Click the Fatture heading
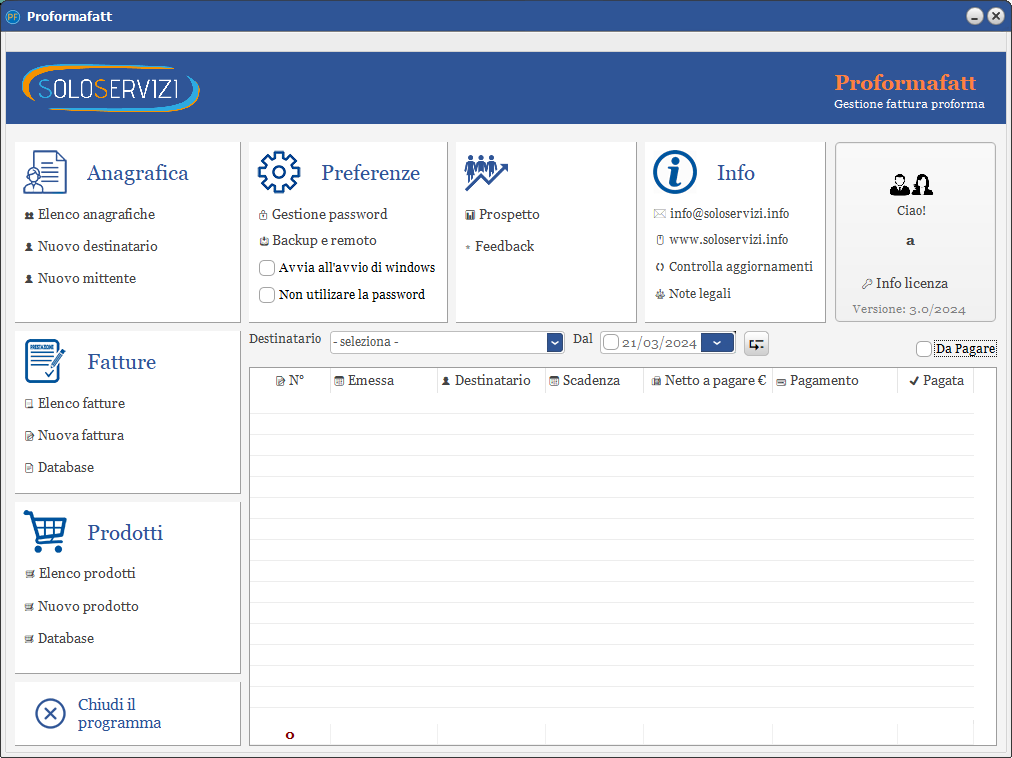 tap(121, 362)
